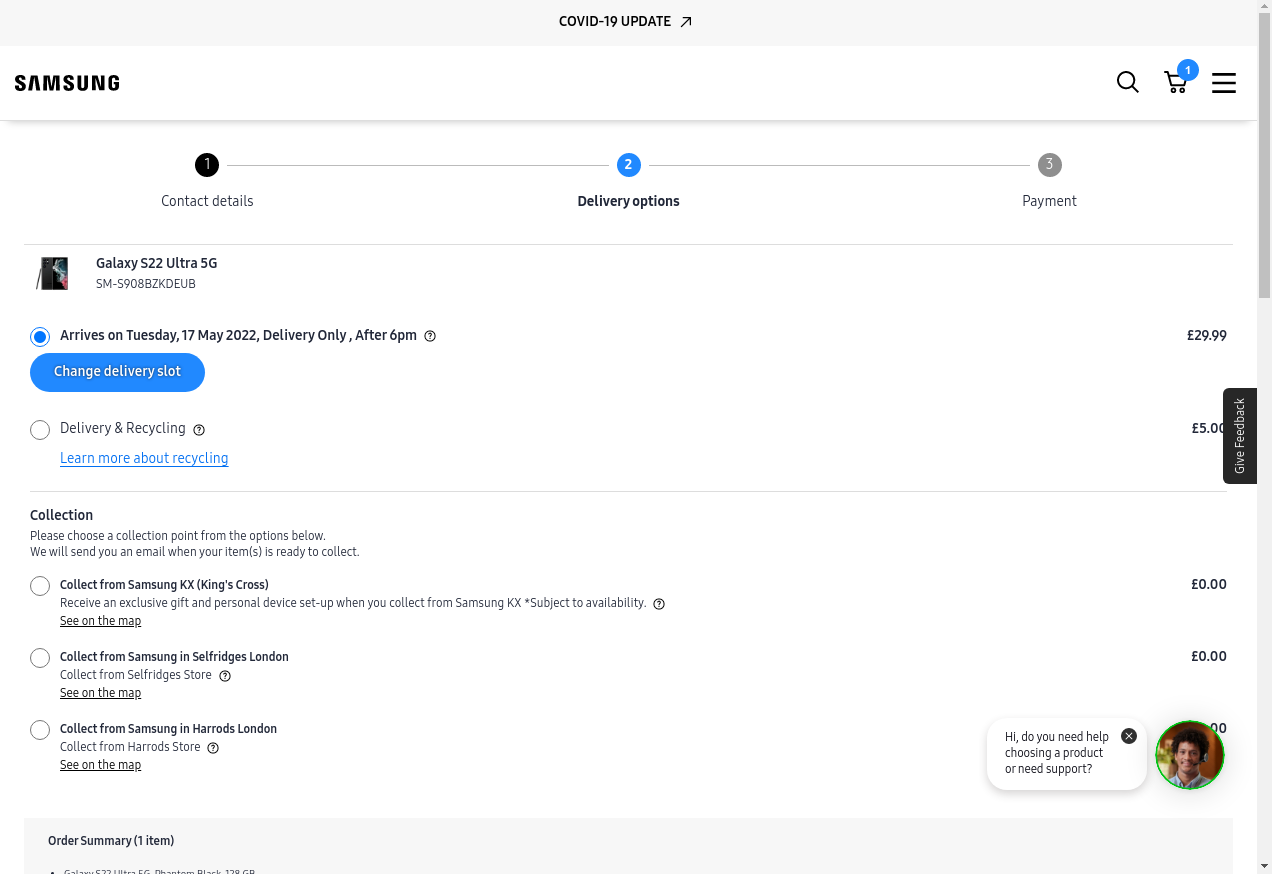
Task: Click the chat support agent avatar
Action: click(x=1190, y=755)
